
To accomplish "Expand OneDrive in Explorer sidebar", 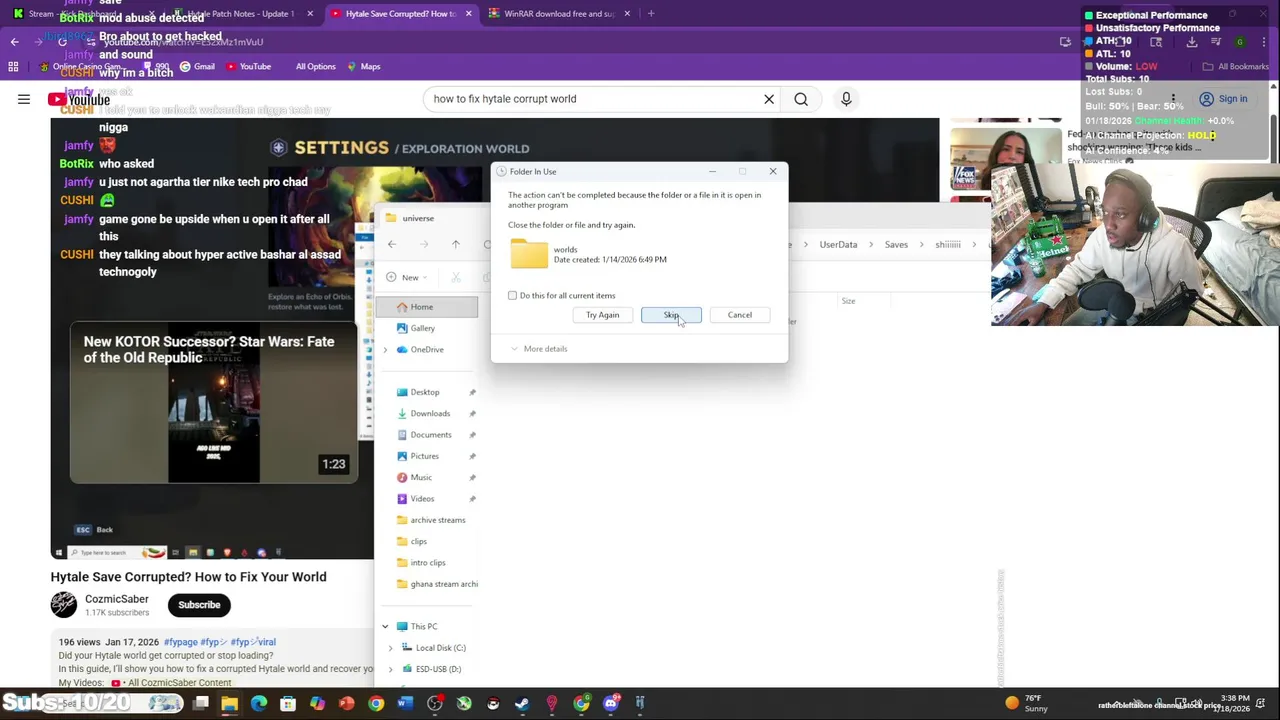I will [386, 350].
